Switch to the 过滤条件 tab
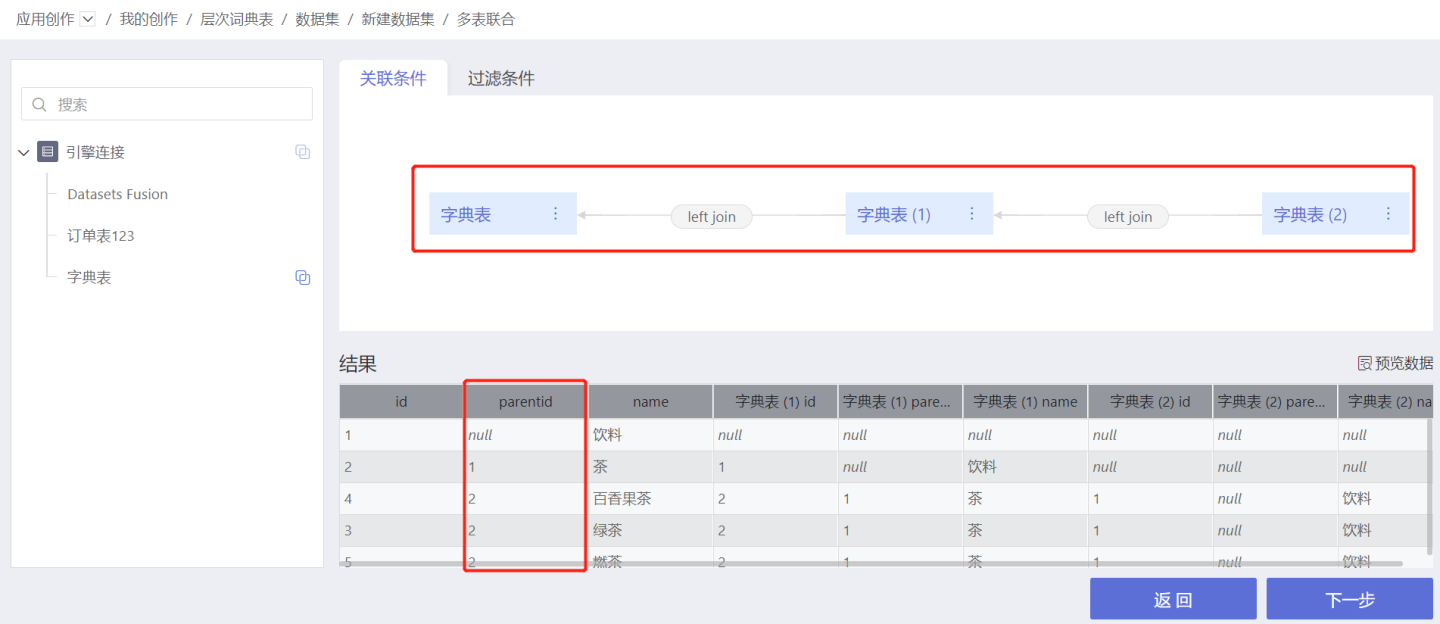This screenshot has height=624, width=1440. 501,78
